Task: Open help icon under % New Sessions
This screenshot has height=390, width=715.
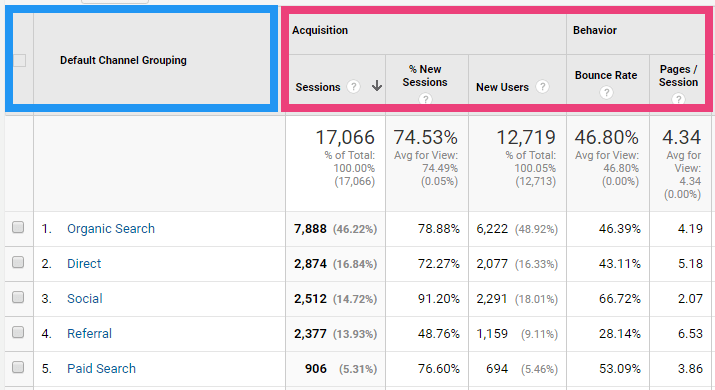Action: click(x=425, y=99)
